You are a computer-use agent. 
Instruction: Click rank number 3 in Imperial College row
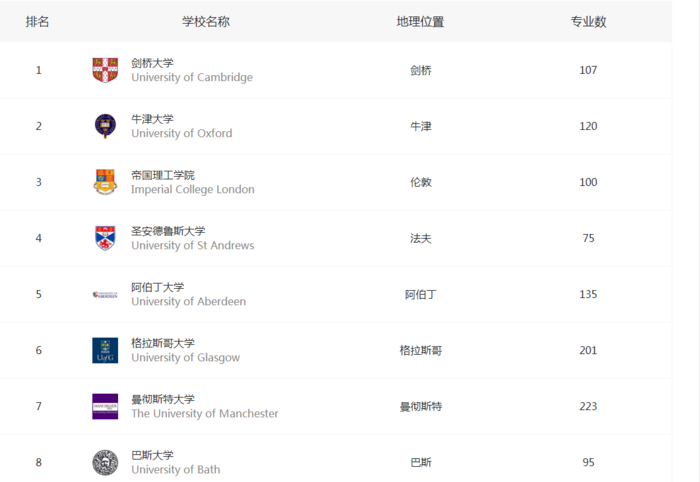point(39,182)
